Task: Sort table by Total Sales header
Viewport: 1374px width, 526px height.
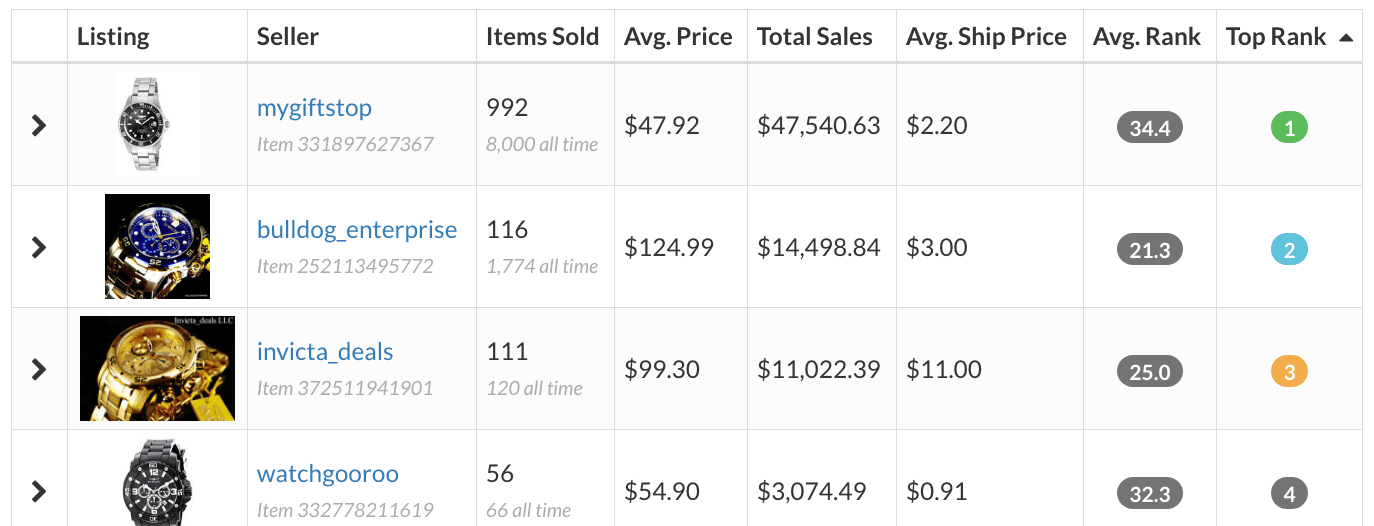Action: pyautogui.click(x=814, y=38)
